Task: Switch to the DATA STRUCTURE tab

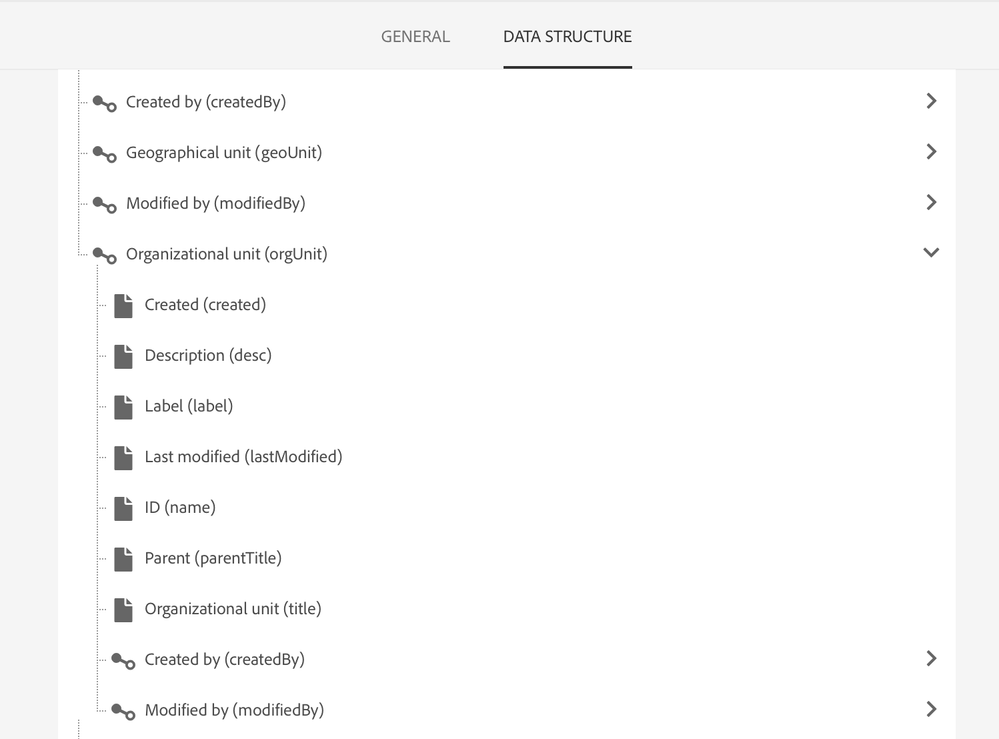Action: coord(567,36)
